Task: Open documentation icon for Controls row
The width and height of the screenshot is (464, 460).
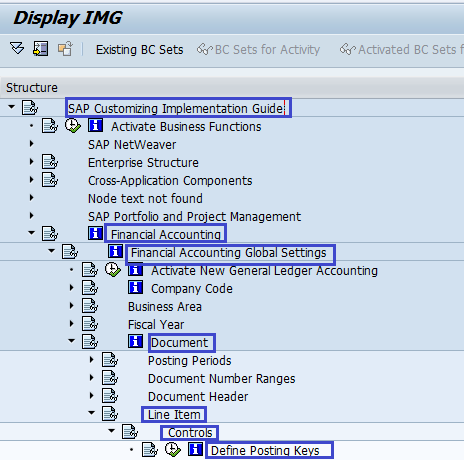Action: coord(130,432)
